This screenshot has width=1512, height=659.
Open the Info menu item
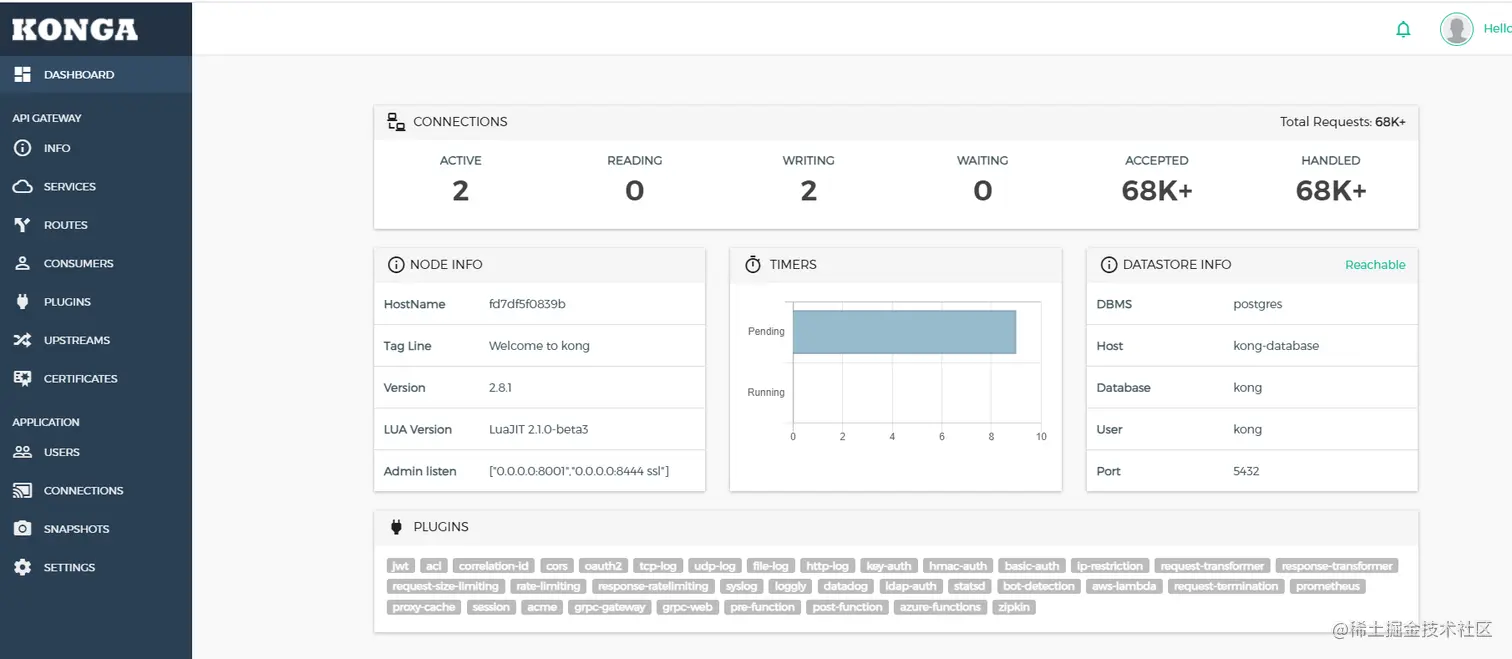click(x=96, y=148)
